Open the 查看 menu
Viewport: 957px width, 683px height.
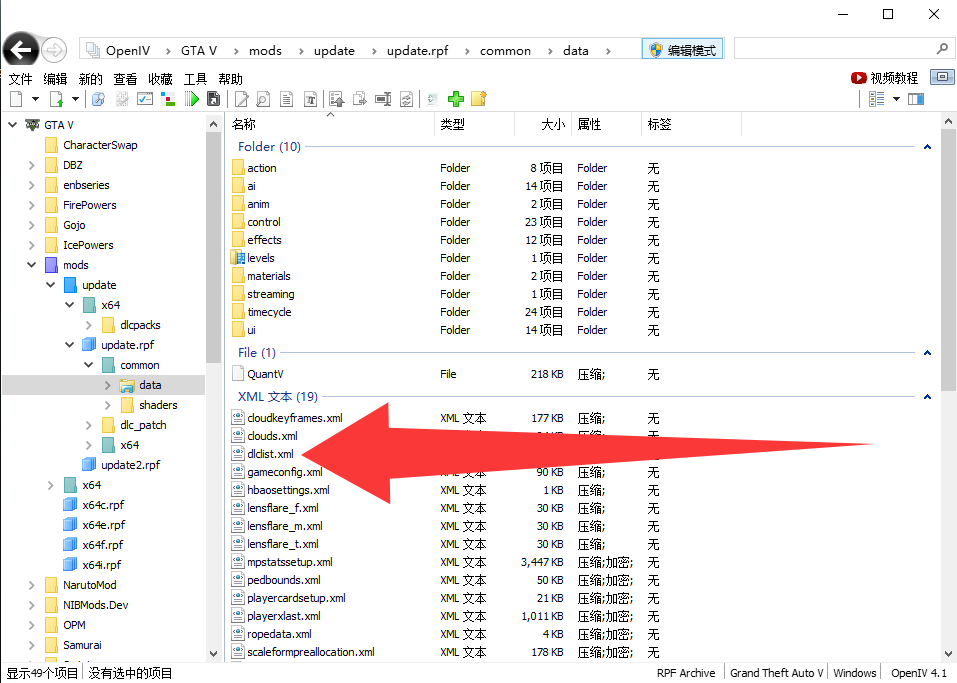tap(125, 79)
